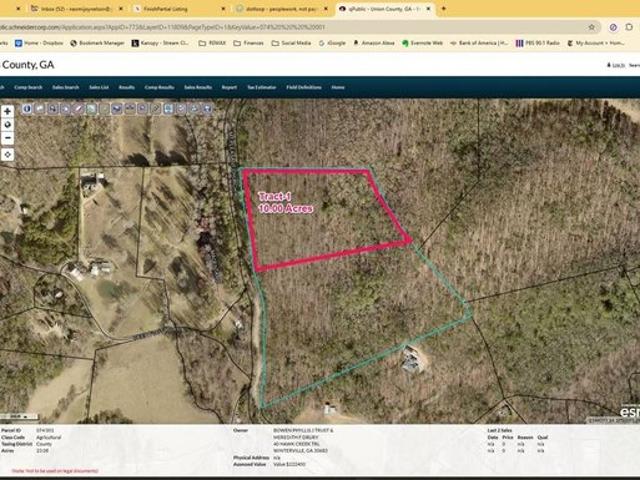Open the Report menu item
This screenshot has width=640, height=480.
[229, 87]
